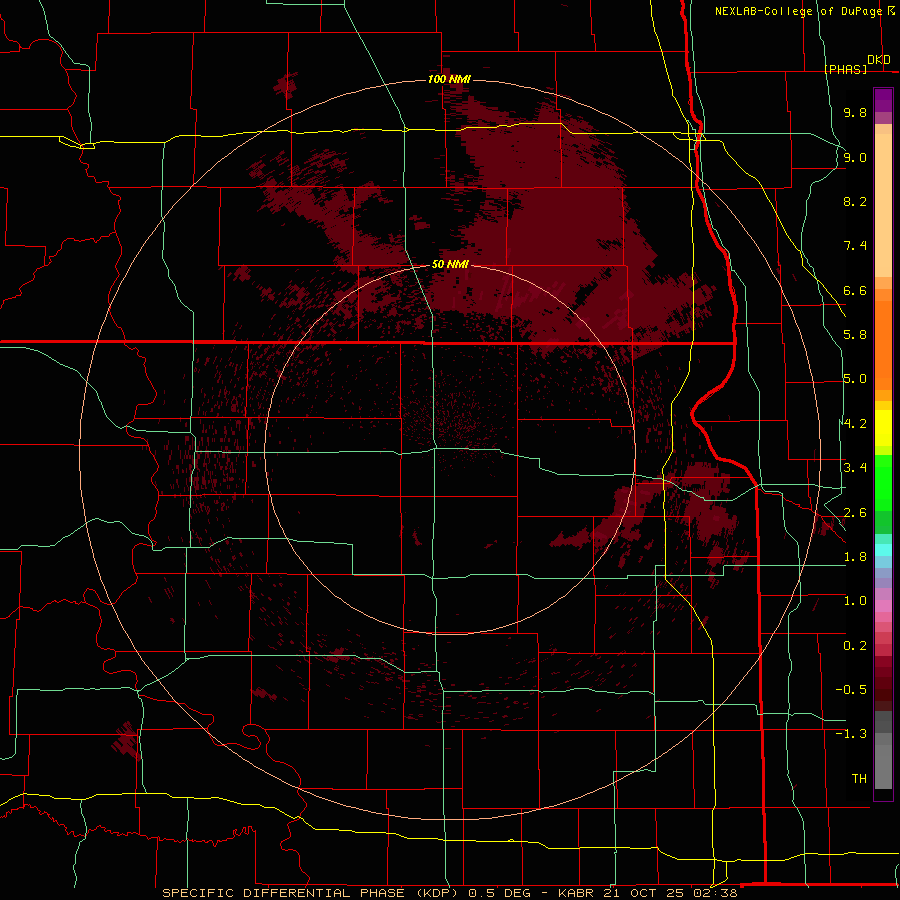Screen dimensions: 900x900
Task: Select the 0.2 scale value
Action: click(855, 646)
